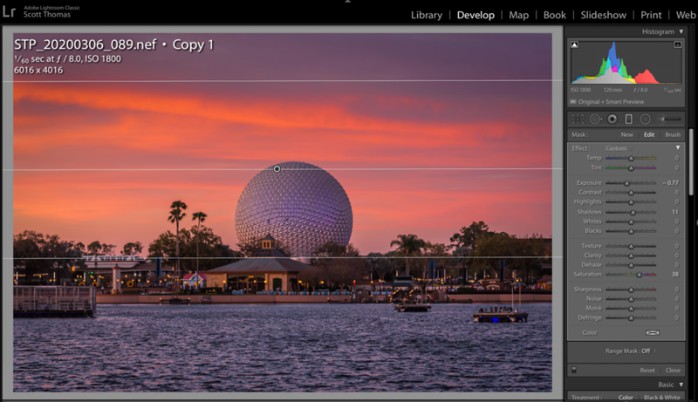
Task: Select the Crop Overlay tool icon
Action: point(577,119)
